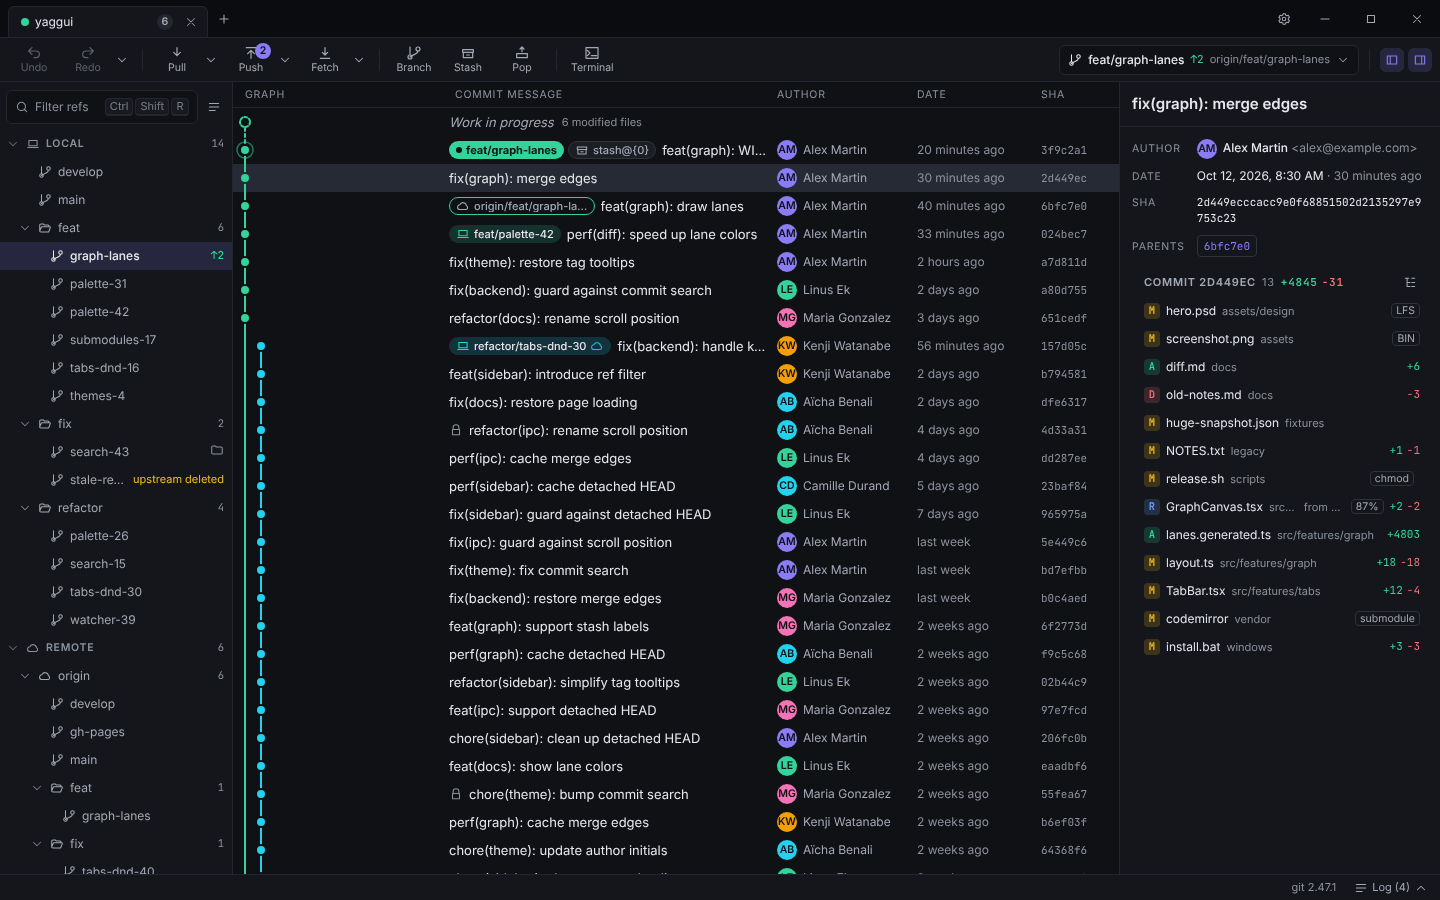The height and width of the screenshot is (900, 1440).
Task: Click Kenji Watanabe avatar on 157d05c row
Action: (x=787, y=346)
